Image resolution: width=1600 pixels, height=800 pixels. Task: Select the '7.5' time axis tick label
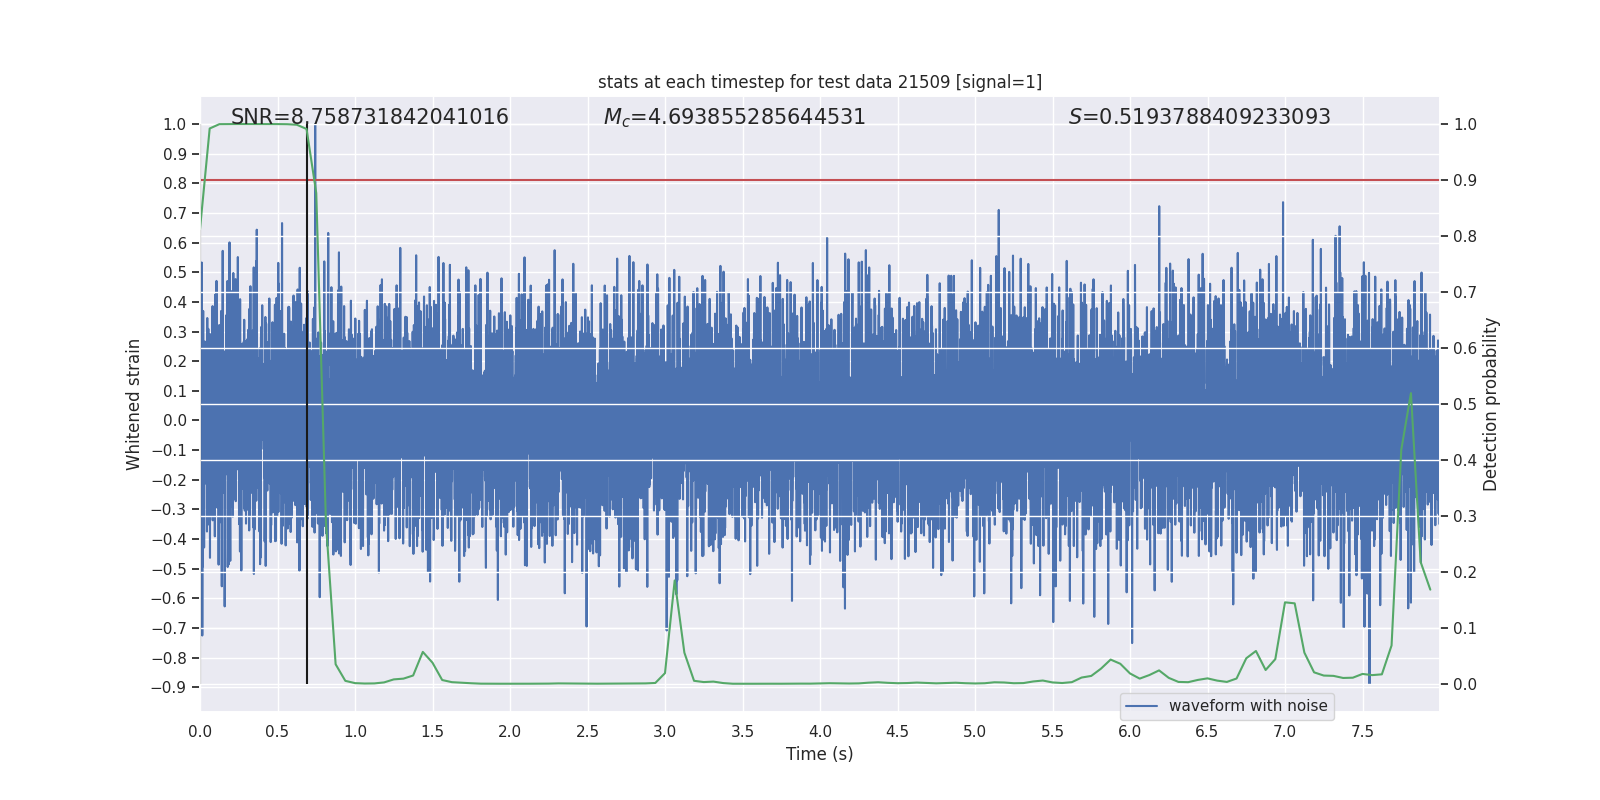[x=1362, y=731]
